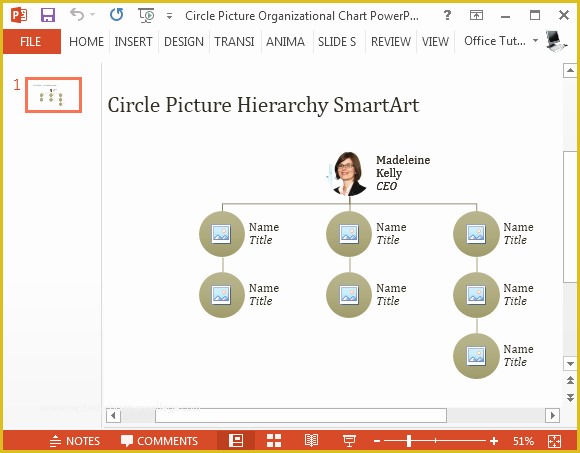Switch to the INSERT tab
Image resolution: width=580 pixels, height=453 pixels.
click(x=134, y=42)
